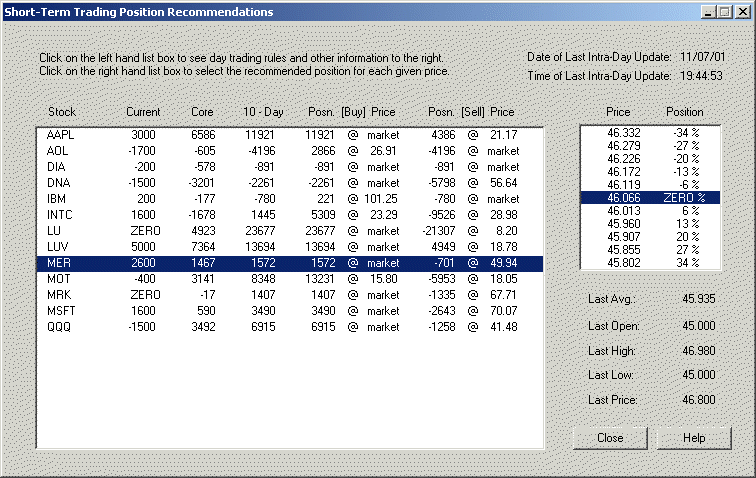Choose price 46.172 with -13 % position

(x=650, y=172)
